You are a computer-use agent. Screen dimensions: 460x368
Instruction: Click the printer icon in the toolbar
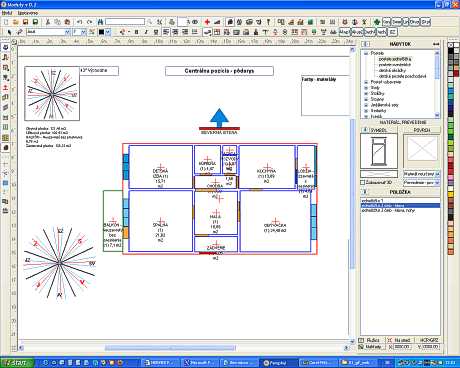[172, 22]
